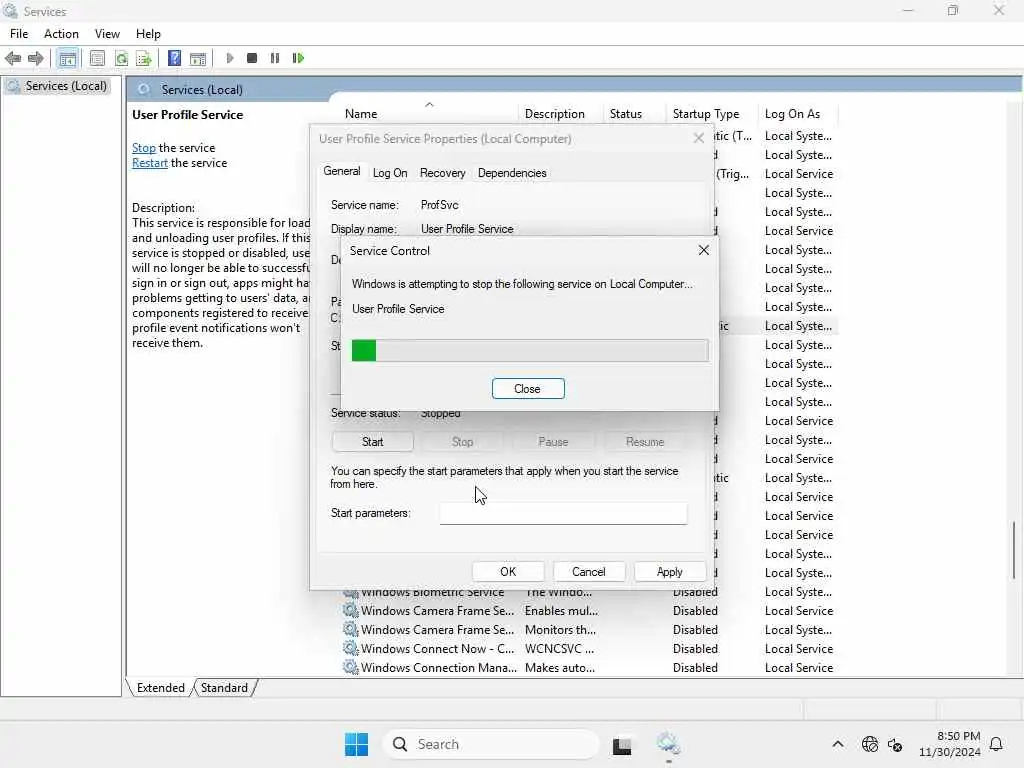Click Apply in the Properties dialog
Image resolution: width=1024 pixels, height=768 pixels.
(669, 571)
